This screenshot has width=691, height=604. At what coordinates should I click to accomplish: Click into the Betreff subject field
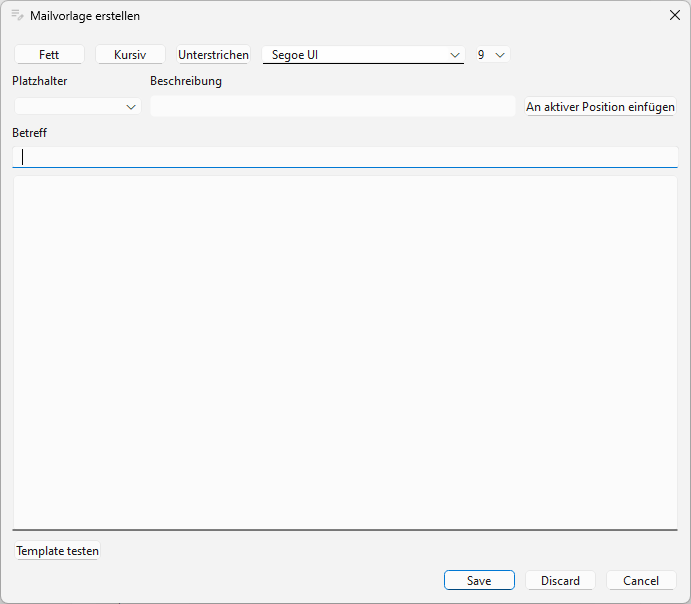(x=345, y=157)
